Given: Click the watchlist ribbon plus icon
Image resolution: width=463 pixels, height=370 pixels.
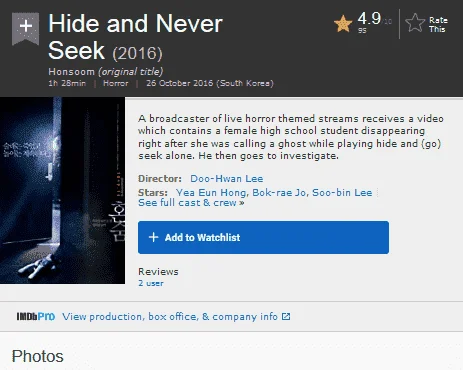Looking at the screenshot, I should tap(26, 28).
